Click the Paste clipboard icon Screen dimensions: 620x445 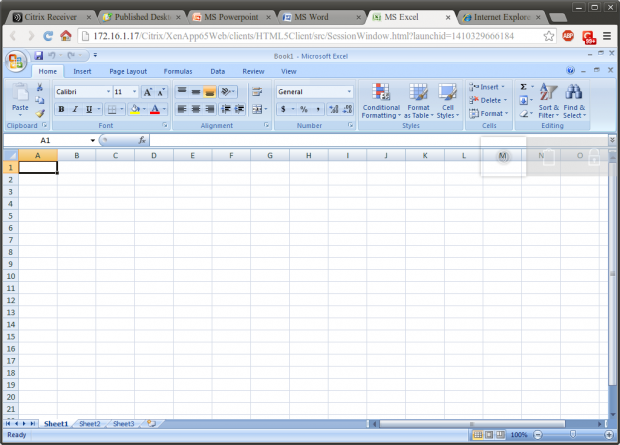pos(20,93)
